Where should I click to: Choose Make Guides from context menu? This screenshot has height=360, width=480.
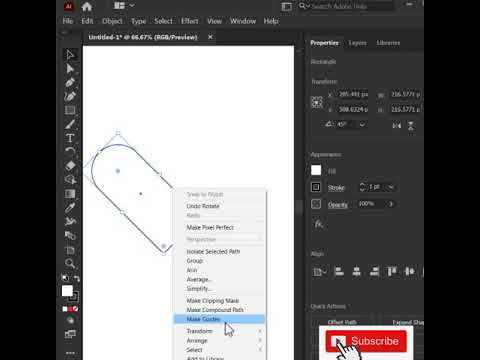coord(220,319)
